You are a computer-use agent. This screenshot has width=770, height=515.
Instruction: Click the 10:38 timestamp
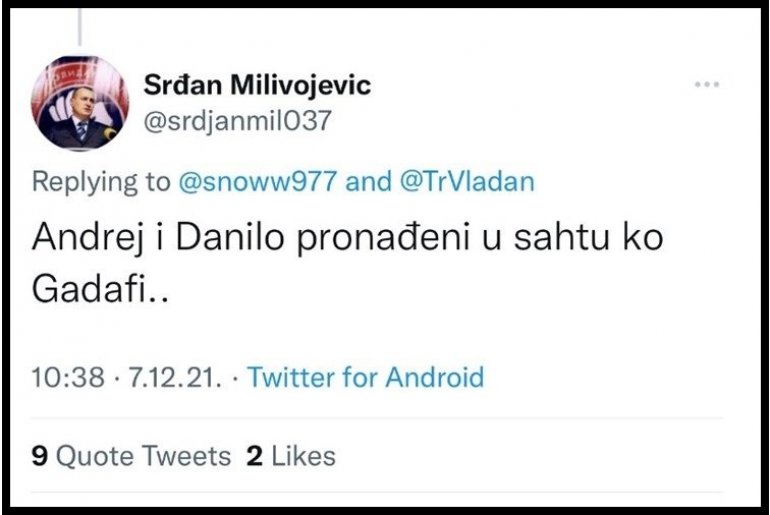[68, 378]
